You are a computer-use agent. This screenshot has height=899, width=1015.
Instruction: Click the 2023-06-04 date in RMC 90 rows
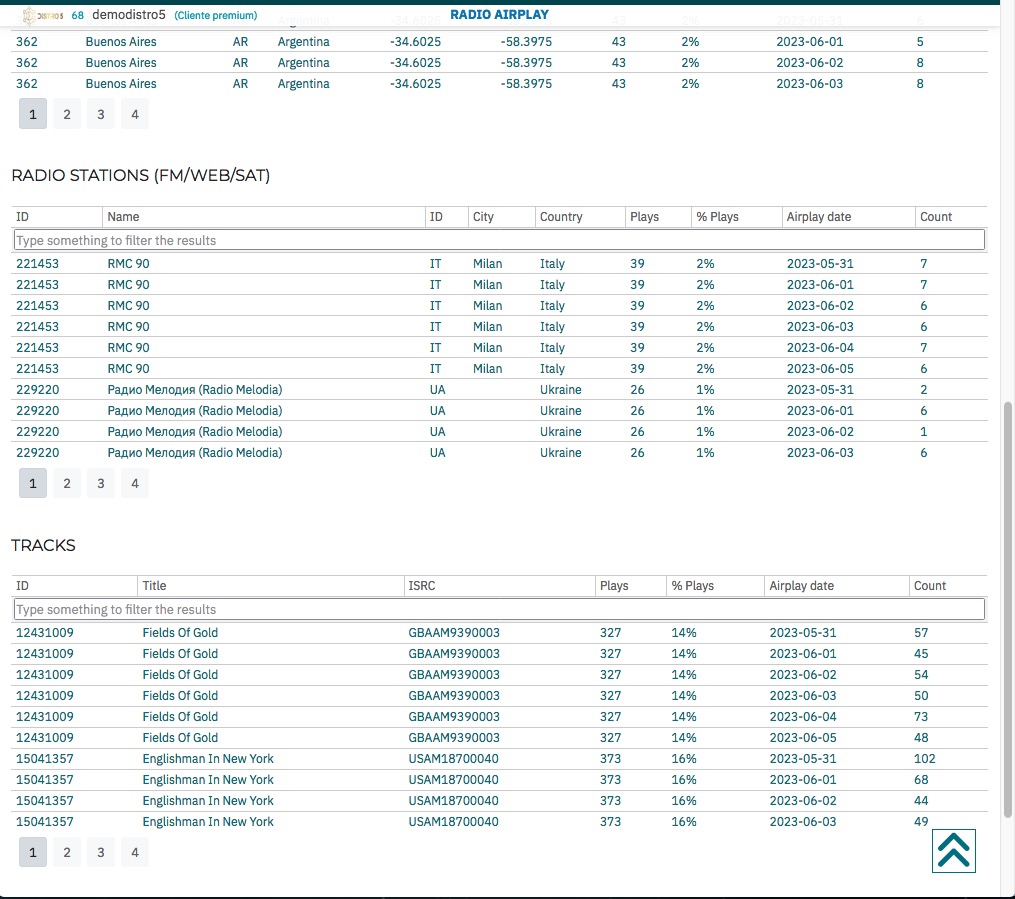tap(820, 348)
